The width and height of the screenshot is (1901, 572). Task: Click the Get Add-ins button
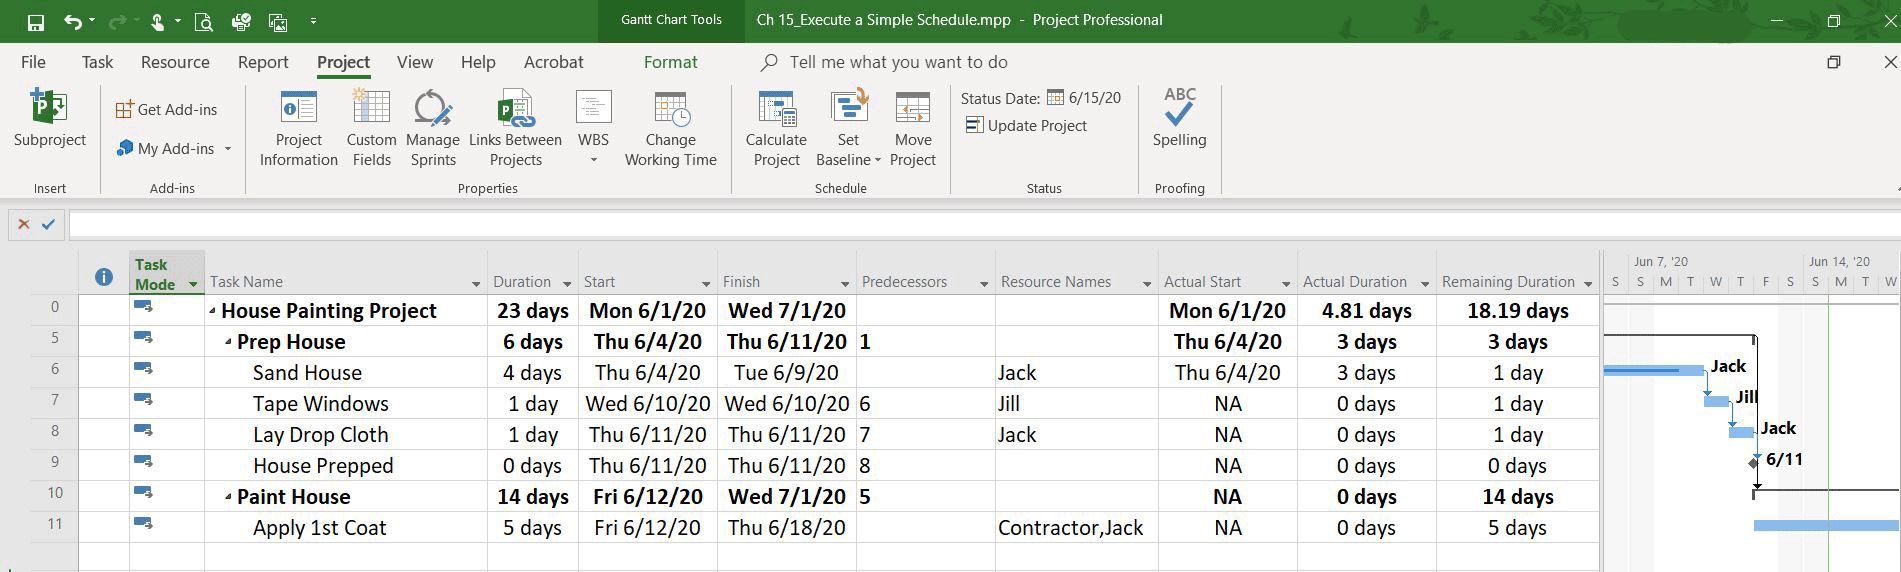[166, 110]
